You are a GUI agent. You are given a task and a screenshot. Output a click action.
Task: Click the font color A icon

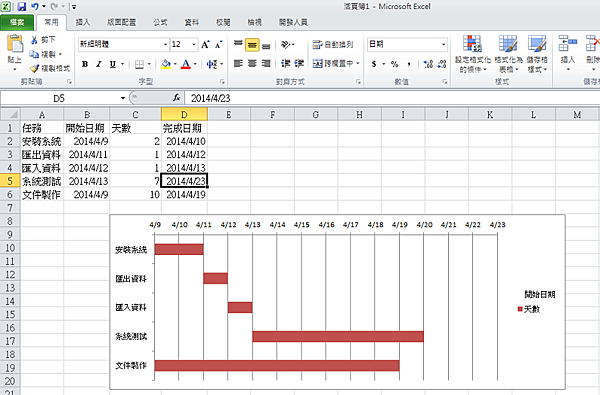coord(186,64)
